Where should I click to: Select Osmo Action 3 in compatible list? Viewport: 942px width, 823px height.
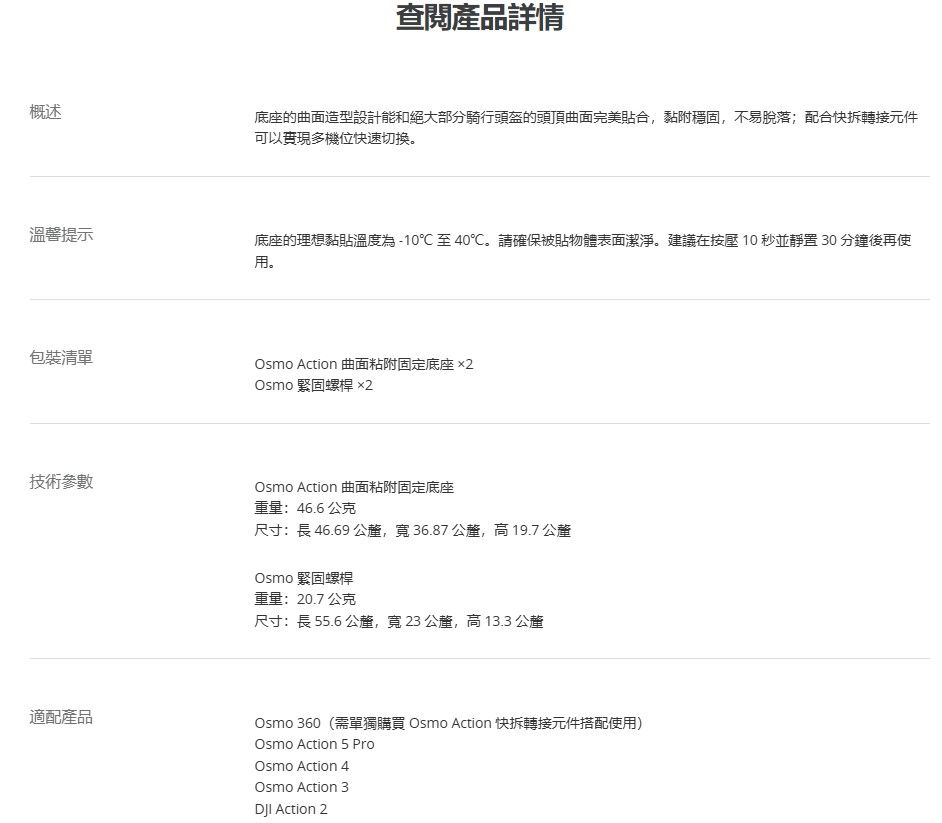302,787
